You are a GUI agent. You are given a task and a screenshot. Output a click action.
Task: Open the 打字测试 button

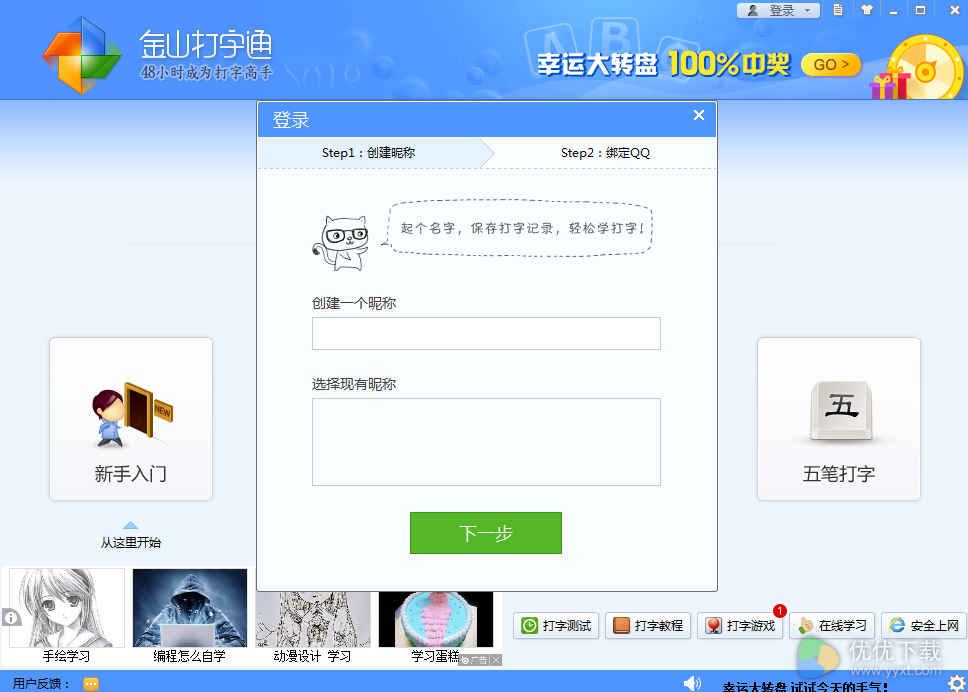click(556, 625)
